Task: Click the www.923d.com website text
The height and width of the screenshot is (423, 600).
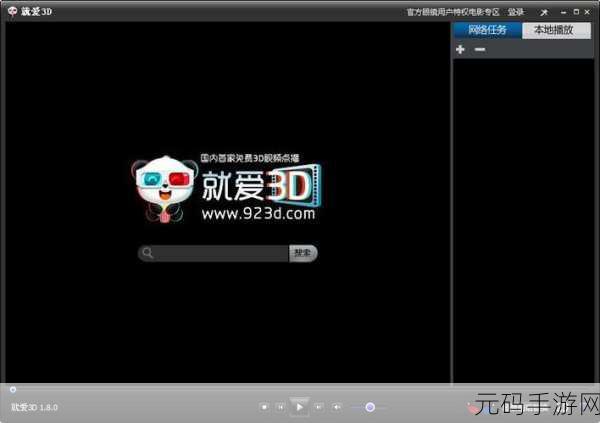Action: (x=258, y=213)
